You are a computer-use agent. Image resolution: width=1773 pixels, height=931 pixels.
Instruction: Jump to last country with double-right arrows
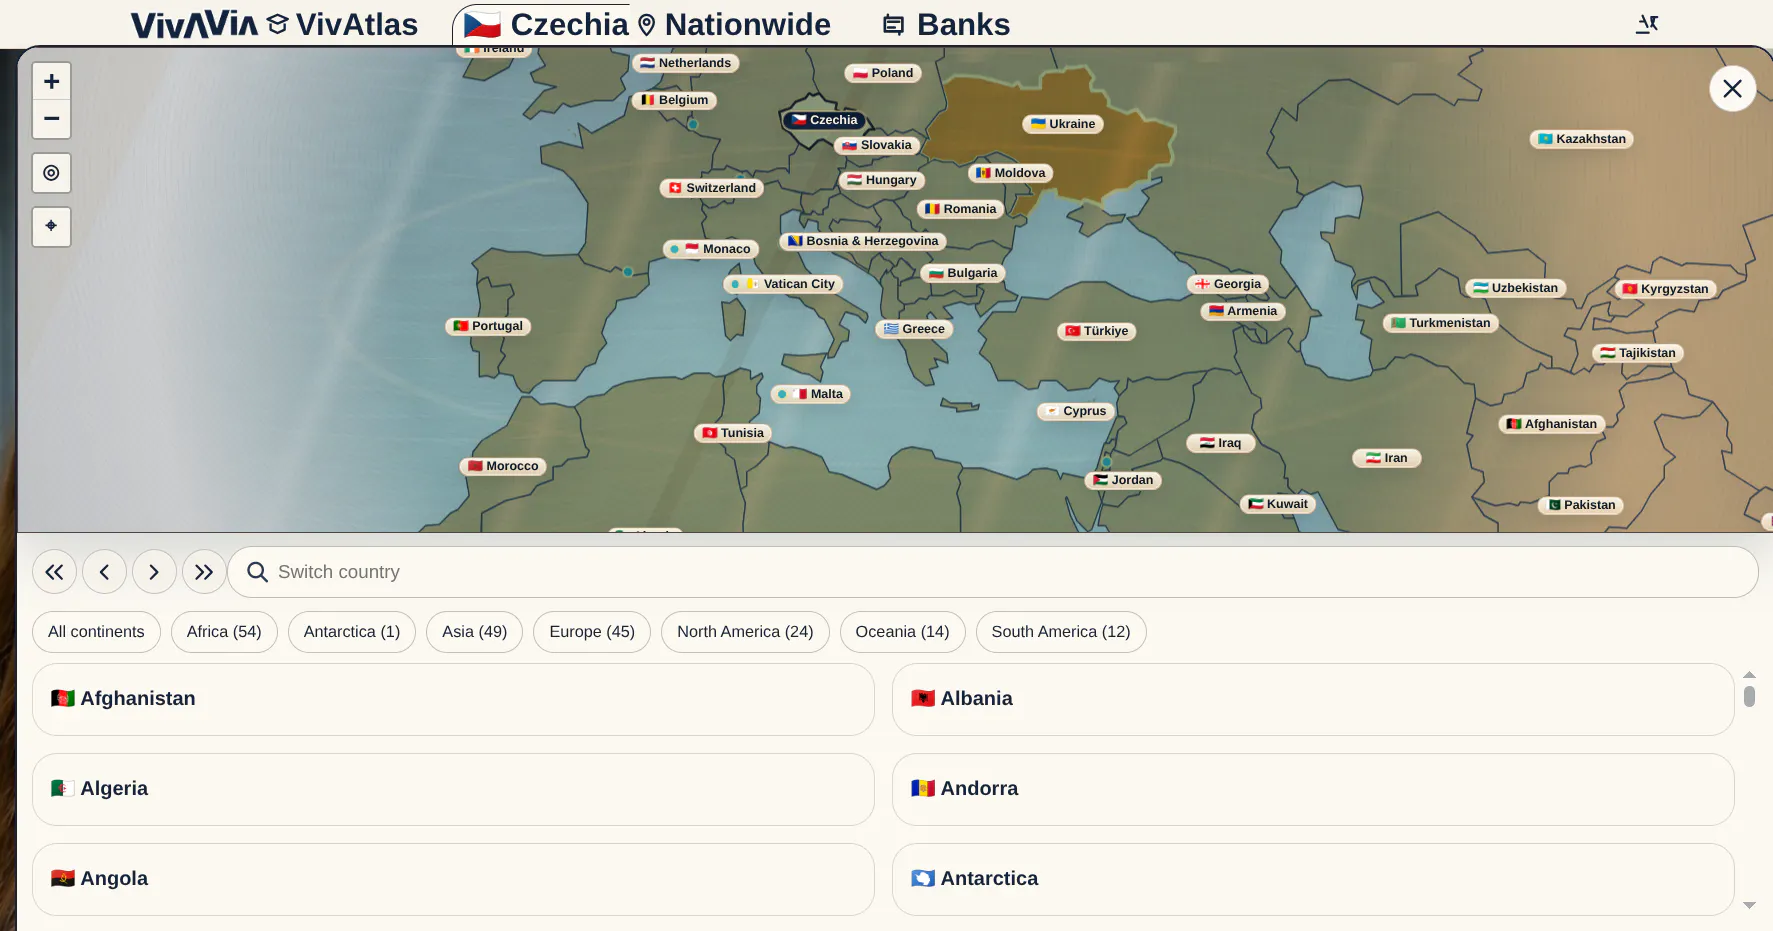click(204, 572)
